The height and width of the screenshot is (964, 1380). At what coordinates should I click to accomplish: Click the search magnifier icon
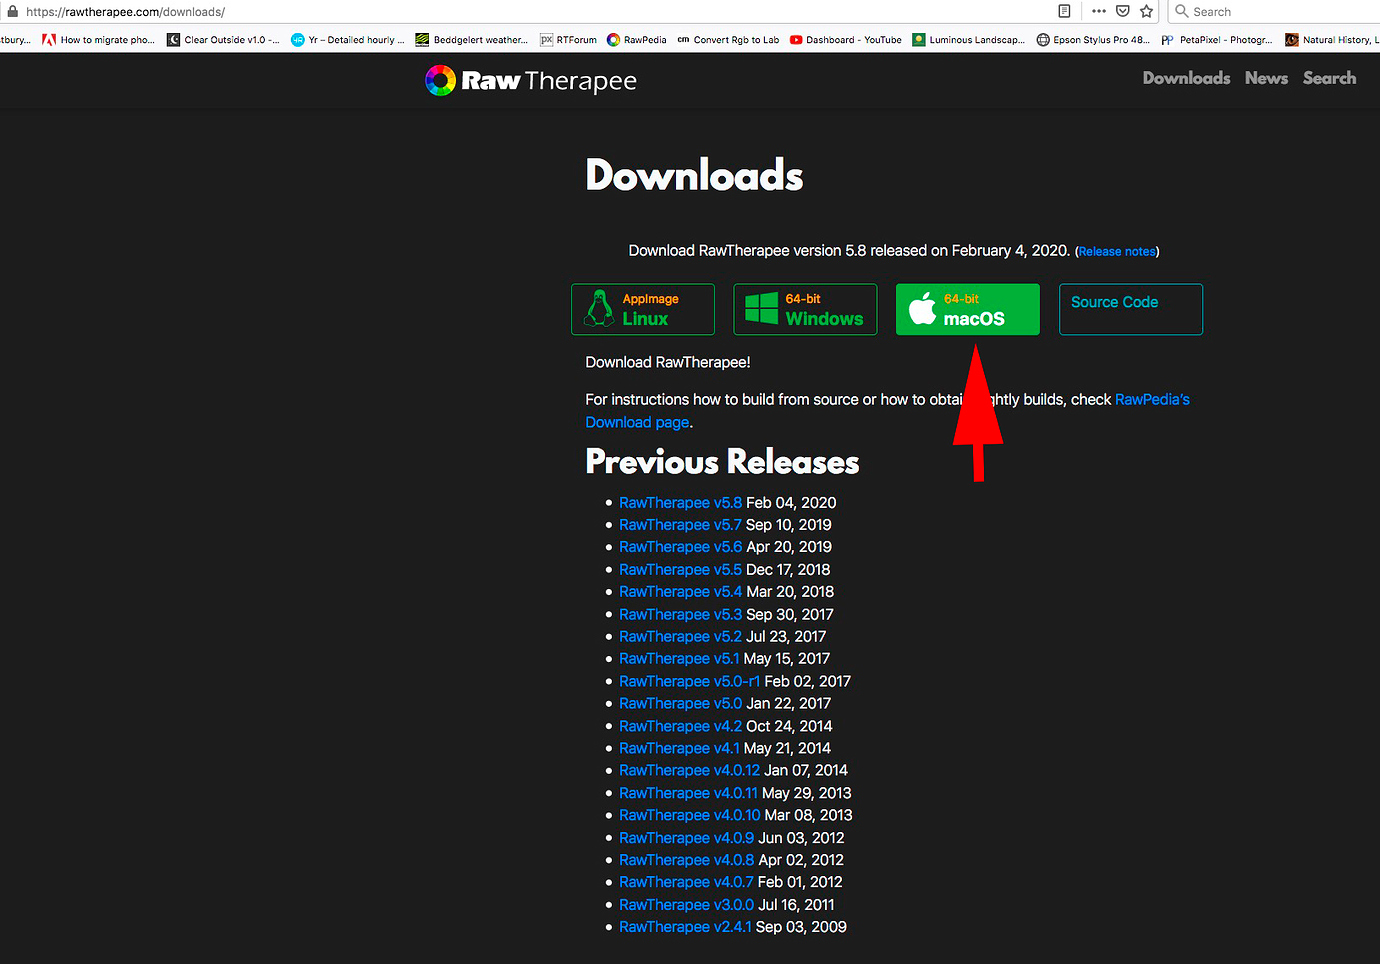[1182, 11]
